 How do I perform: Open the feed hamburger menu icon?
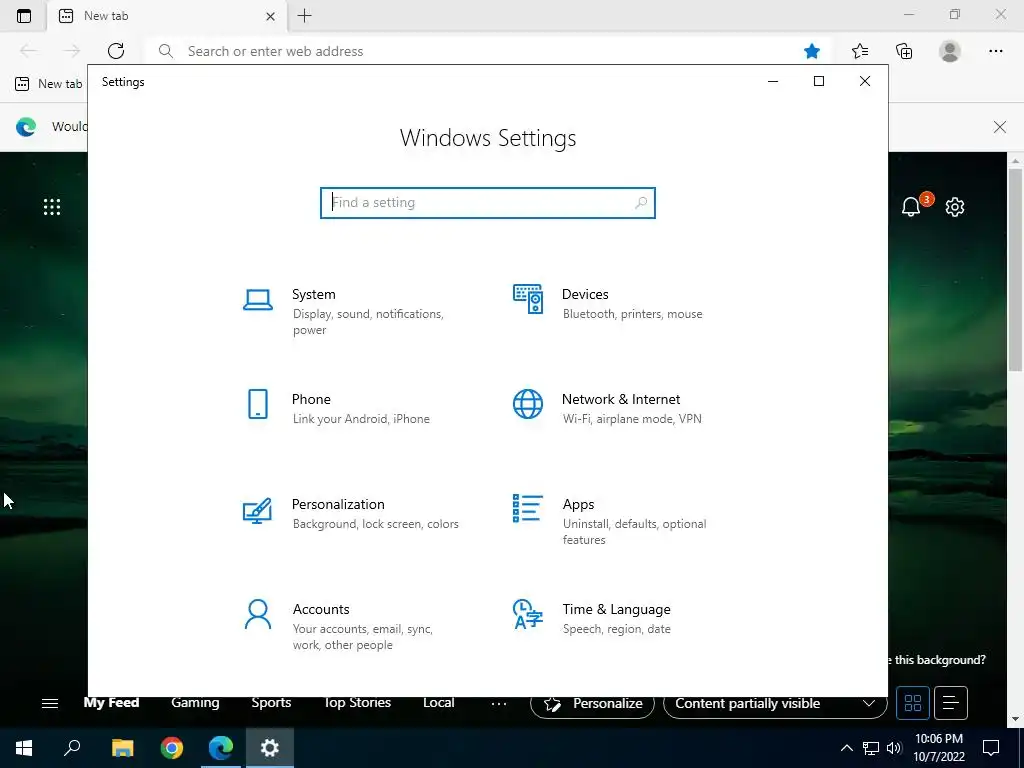[50, 703]
